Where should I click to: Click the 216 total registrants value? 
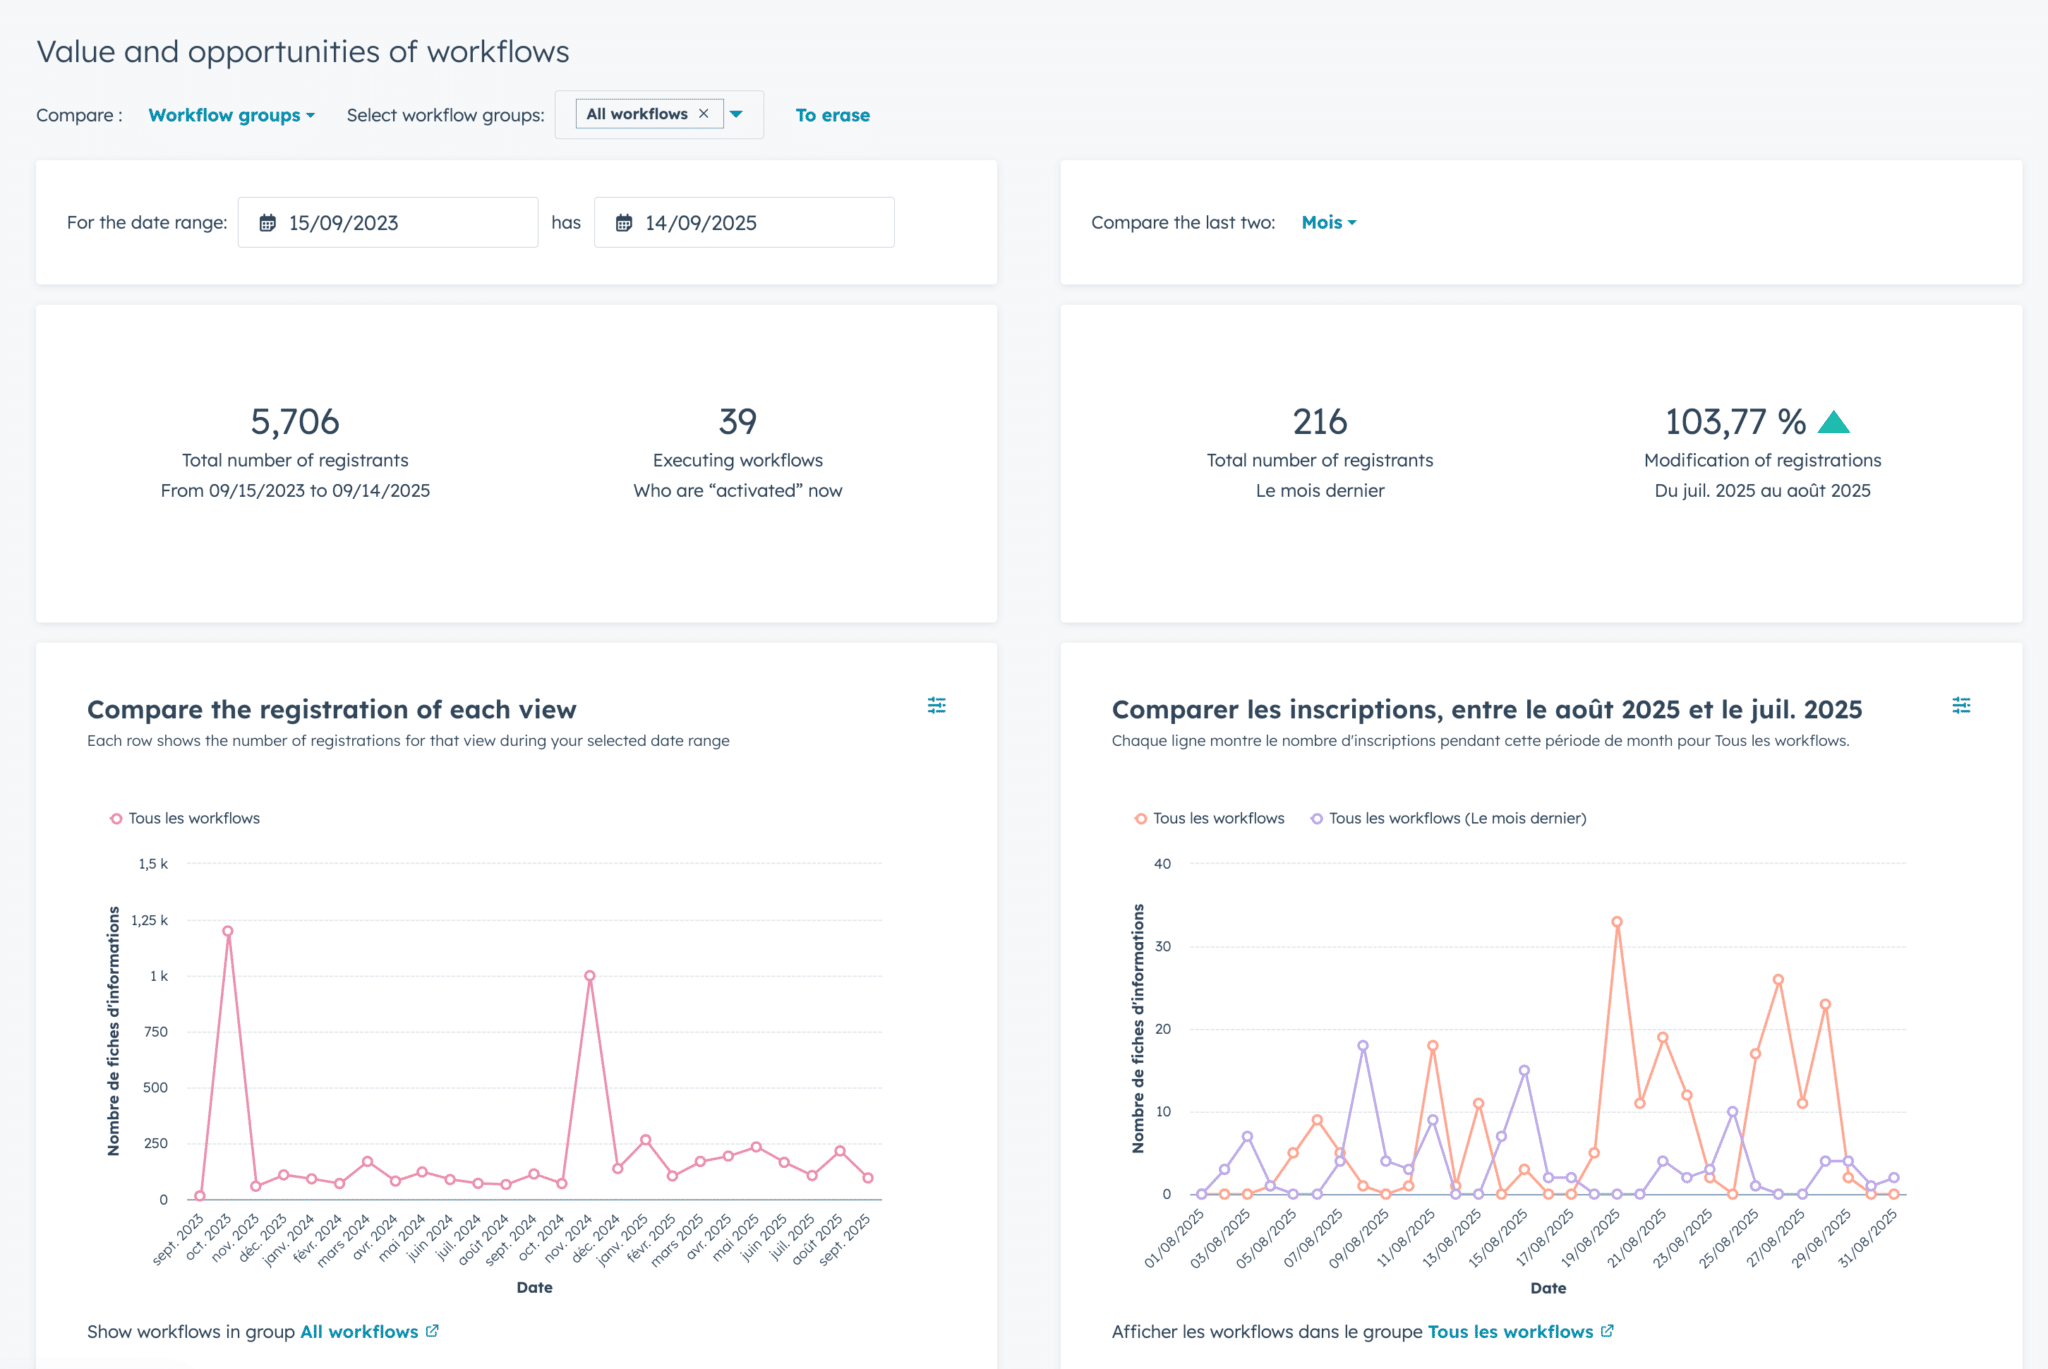point(1320,422)
